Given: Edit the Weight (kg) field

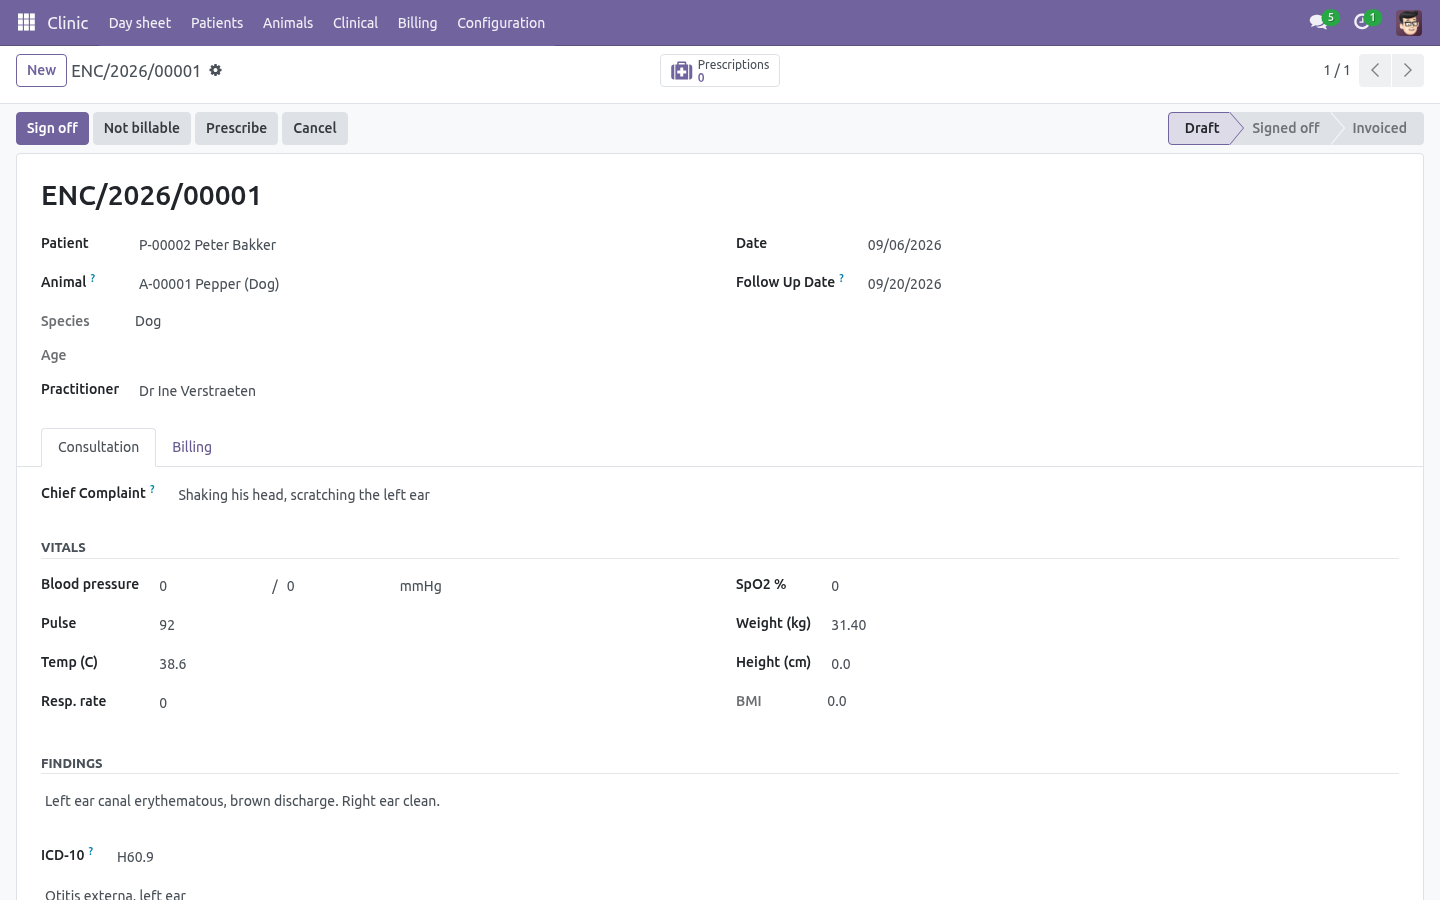Looking at the screenshot, I should [1113, 625].
